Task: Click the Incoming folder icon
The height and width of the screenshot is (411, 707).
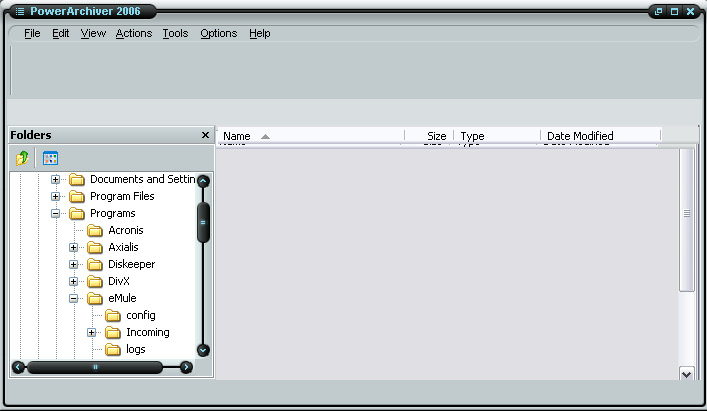Action: [x=113, y=333]
